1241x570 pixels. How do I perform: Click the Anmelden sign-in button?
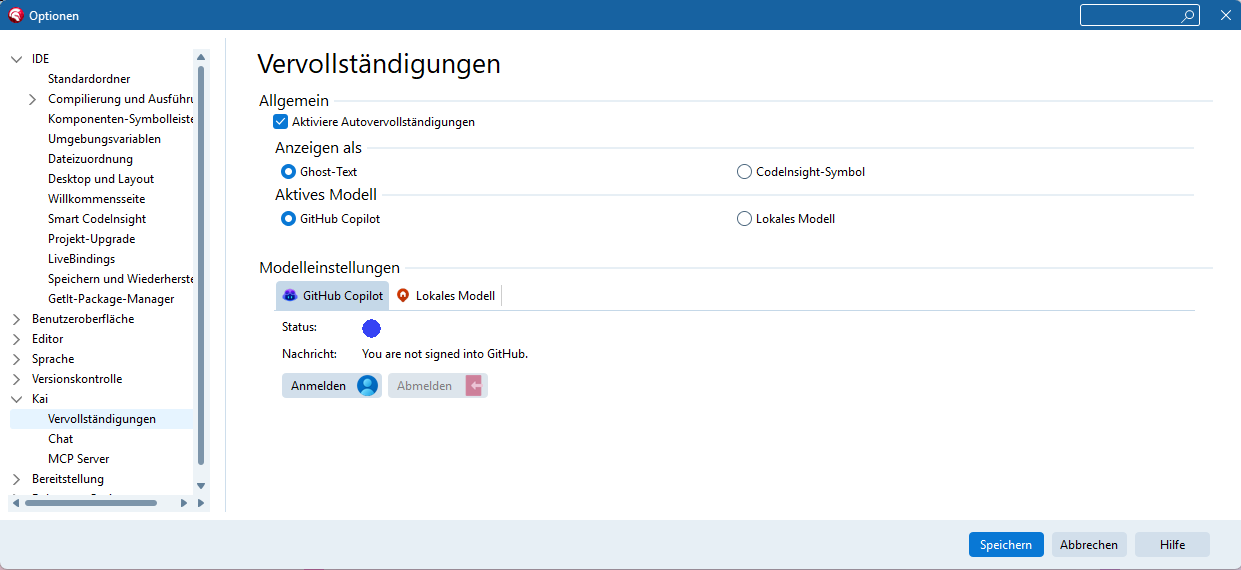(332, 386)
